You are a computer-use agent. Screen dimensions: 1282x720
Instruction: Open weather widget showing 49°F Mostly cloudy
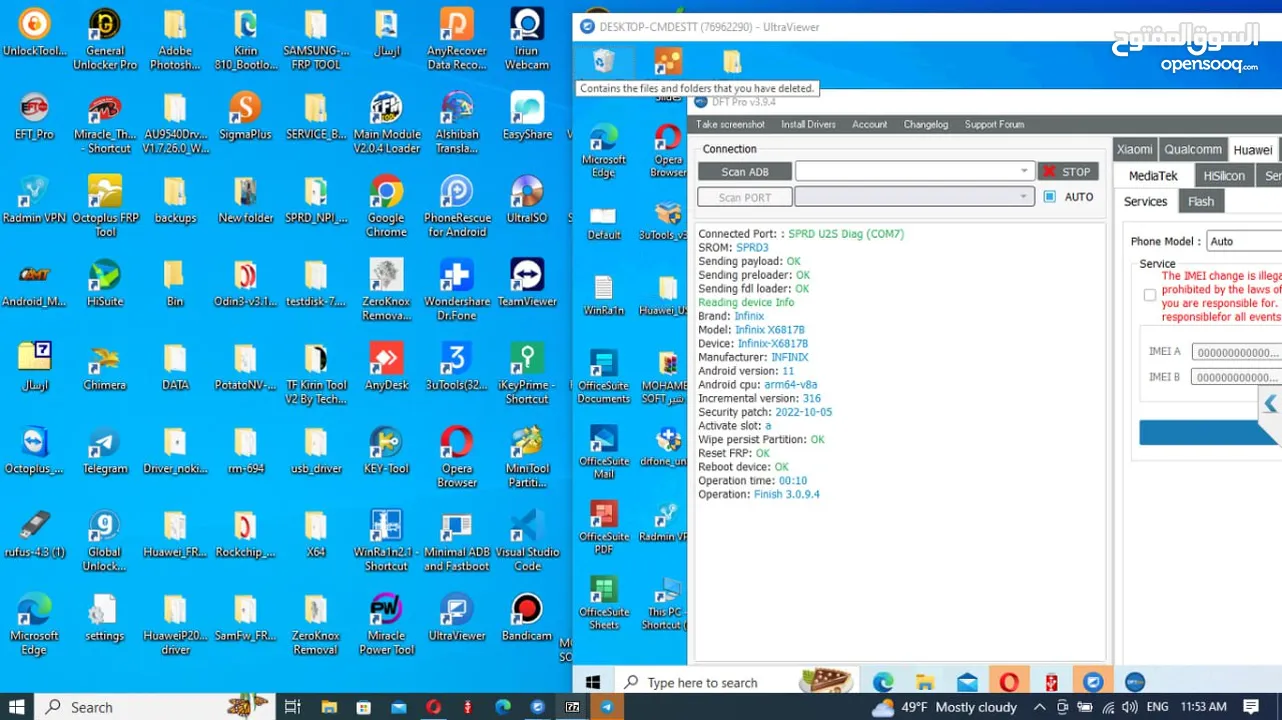(x=944, y=707)
